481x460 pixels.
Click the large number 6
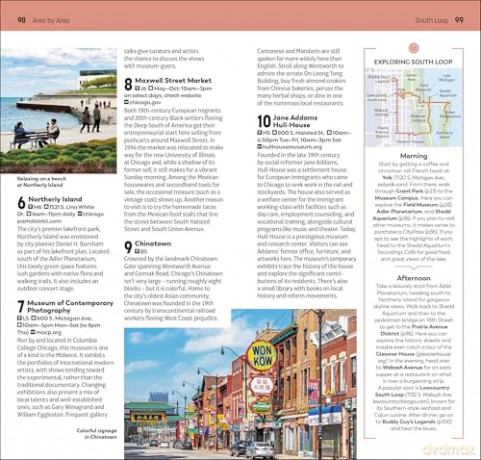[x=21, y=203]
